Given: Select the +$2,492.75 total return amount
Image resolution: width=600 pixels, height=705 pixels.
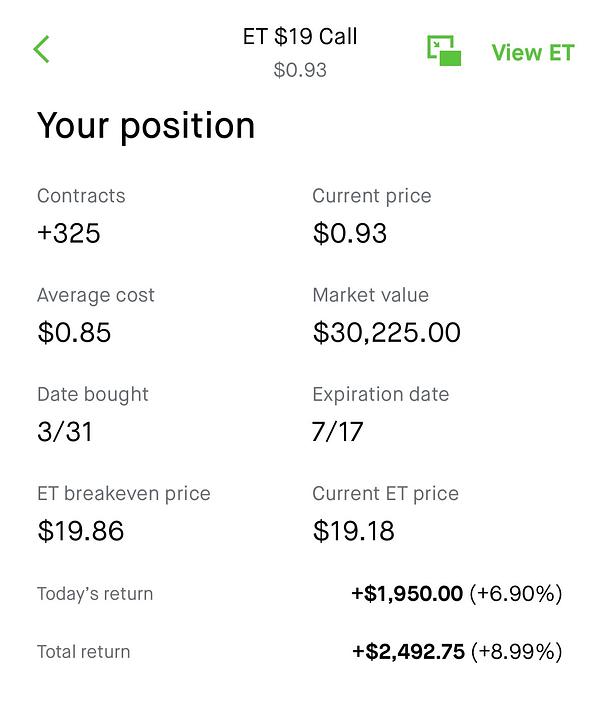Looking at the screenshot, I should (408, 652).
